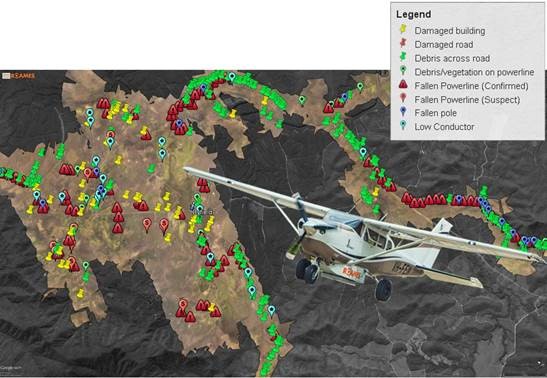Select the green Debris across road legend pin
The width and height of the screenshot is (547, 378).
click(403, 57)
